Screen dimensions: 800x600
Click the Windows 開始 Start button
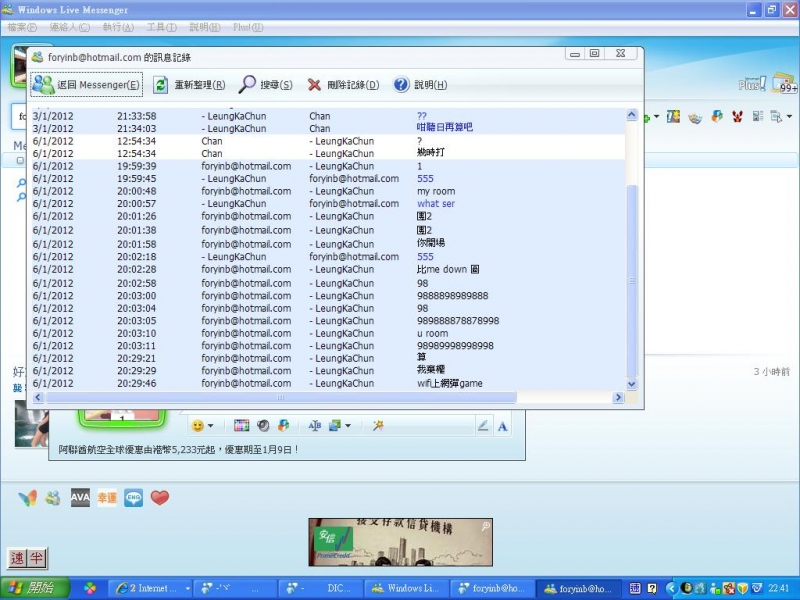[x=34, y=589]
